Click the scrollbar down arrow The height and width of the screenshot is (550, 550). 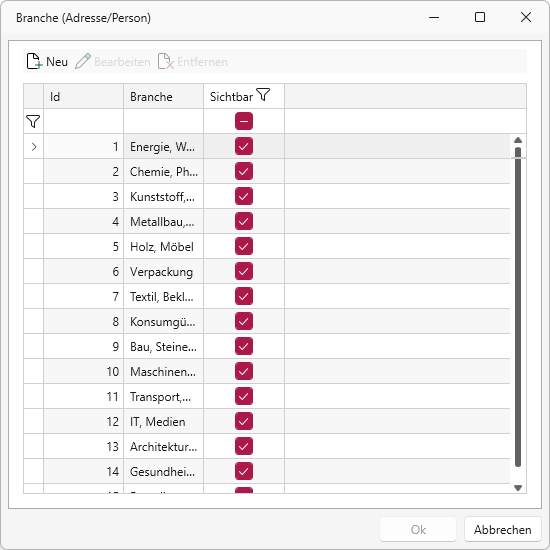coord(518,488)
